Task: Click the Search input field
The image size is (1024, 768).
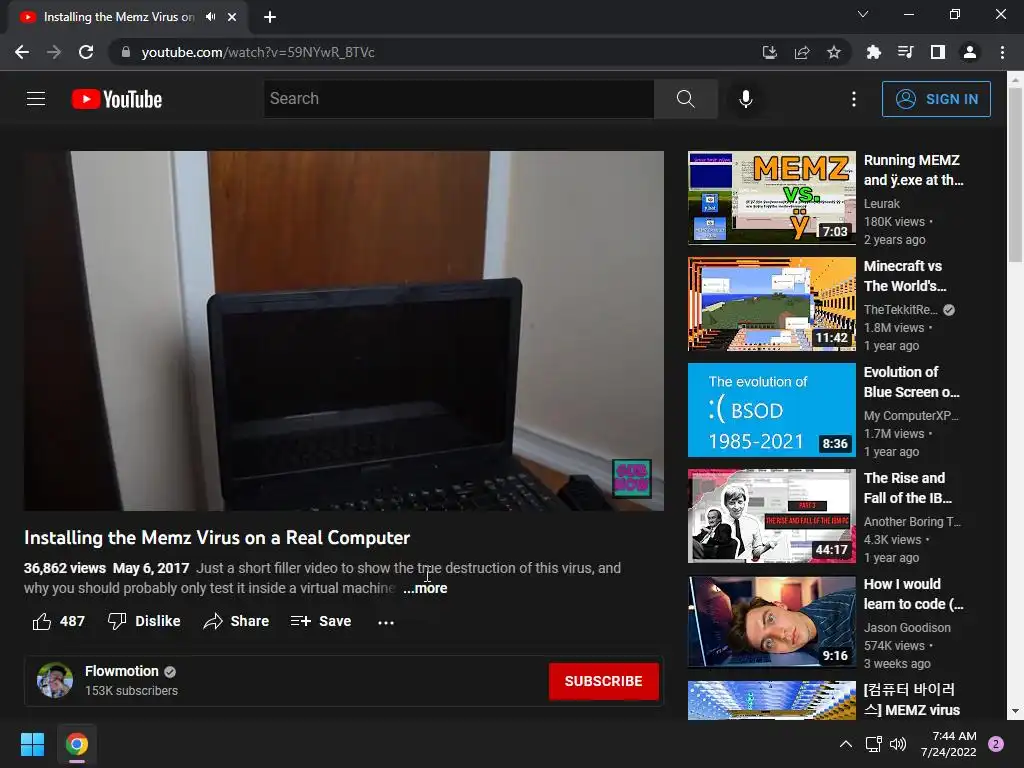Action: [459, 99]
